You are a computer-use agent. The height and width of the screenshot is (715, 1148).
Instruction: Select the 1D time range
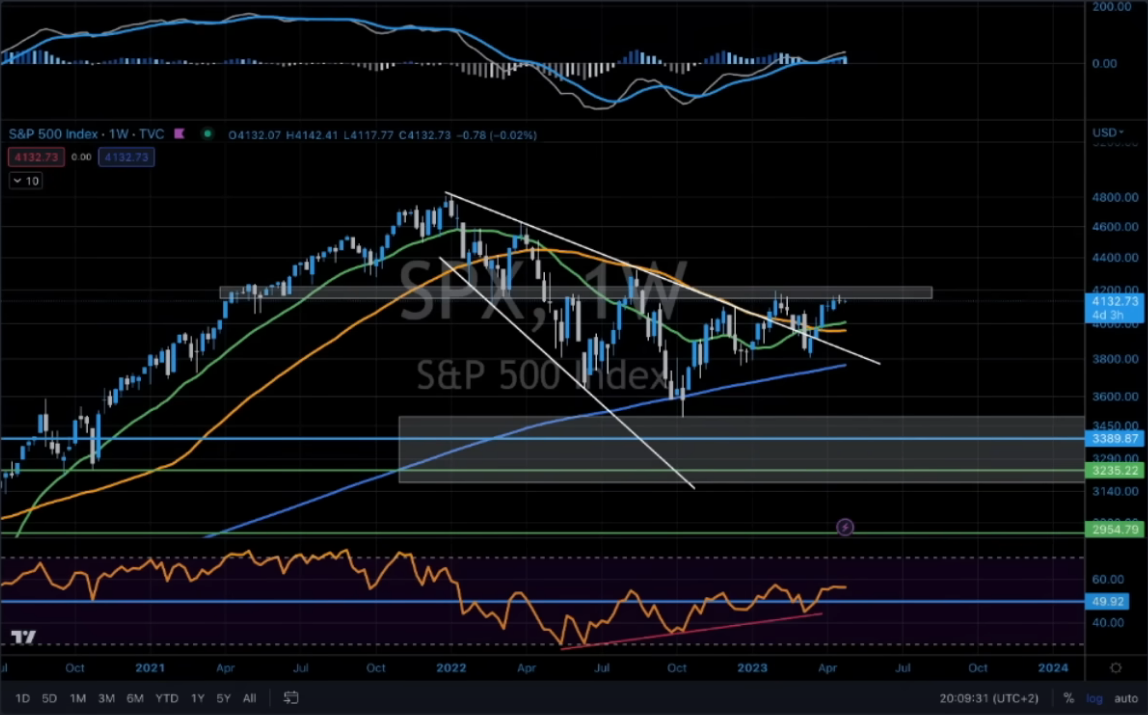(22, 698)
